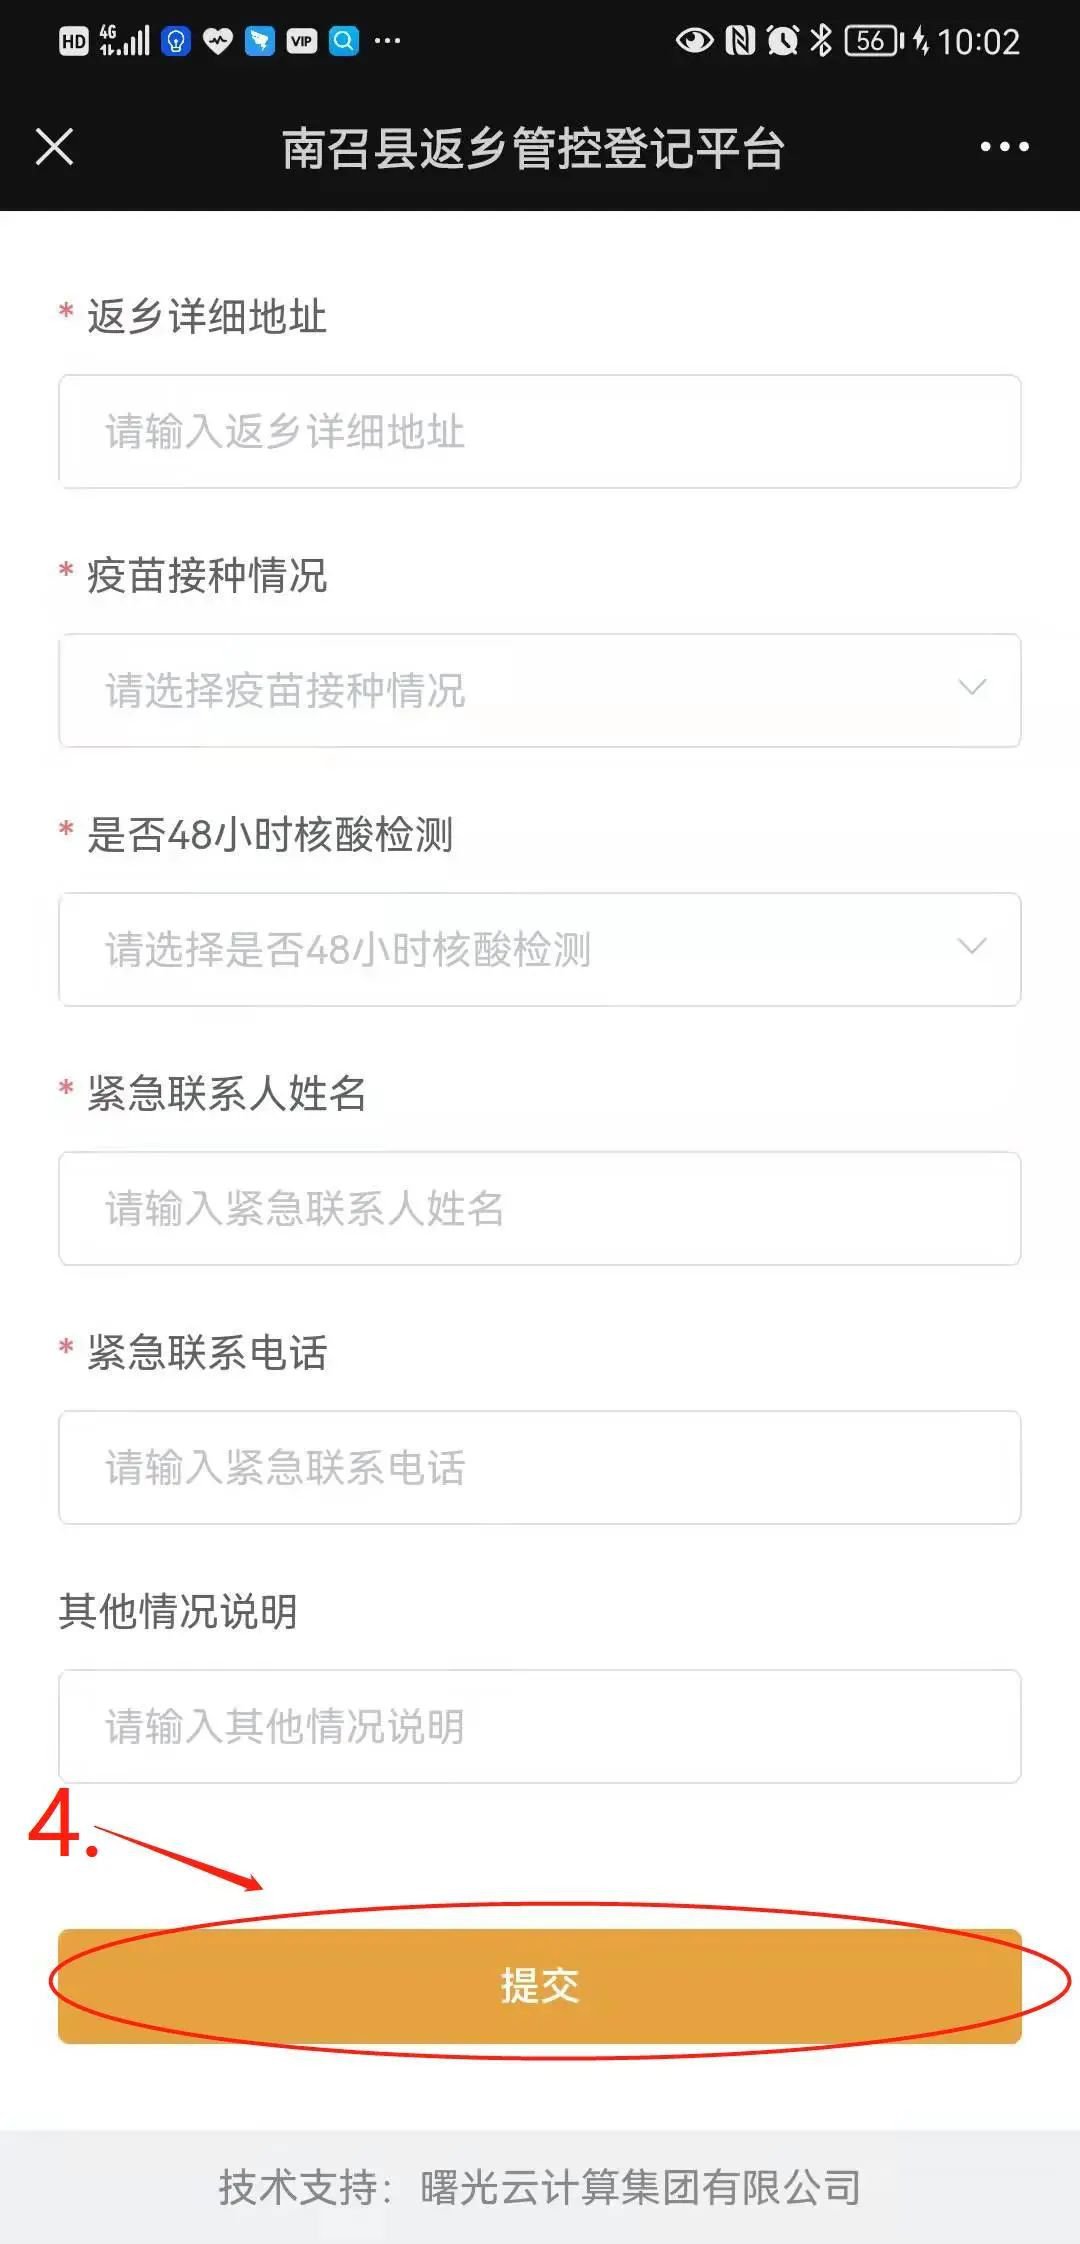Tap the Bluetooth status icon

coord(821,40)
